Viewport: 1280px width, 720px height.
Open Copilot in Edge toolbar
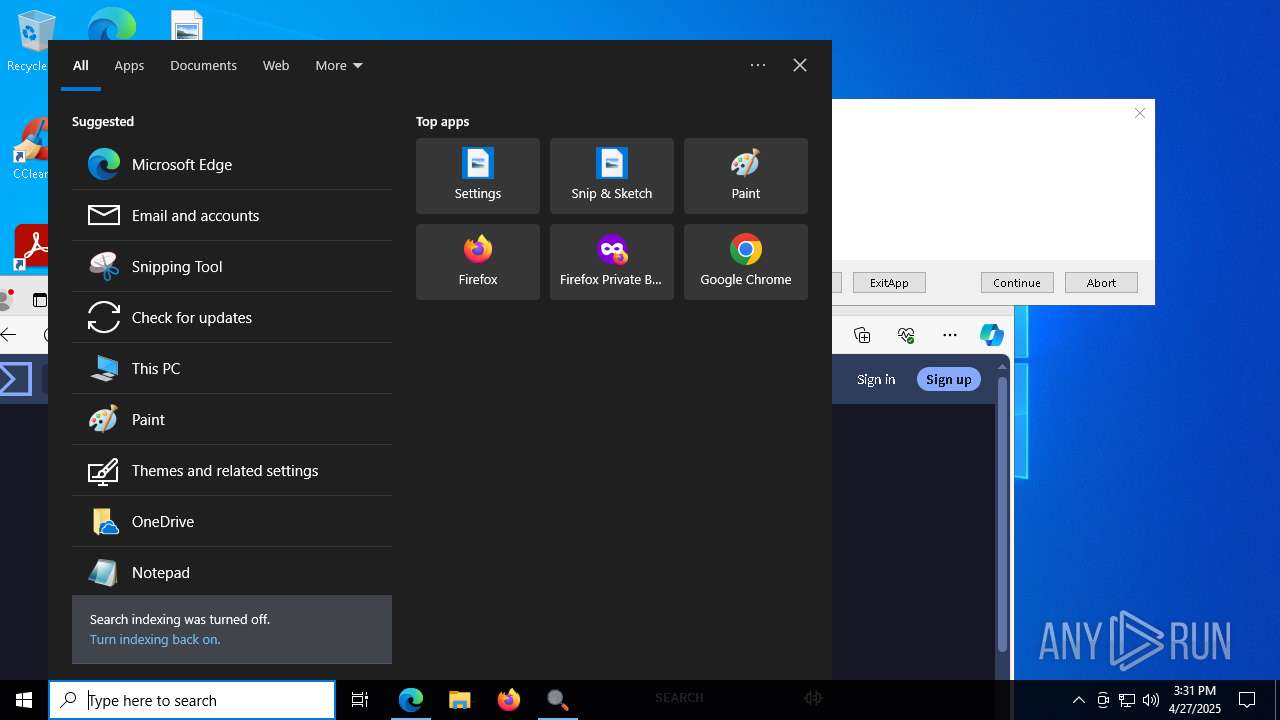pyautogui.click(x=992, y=335)
